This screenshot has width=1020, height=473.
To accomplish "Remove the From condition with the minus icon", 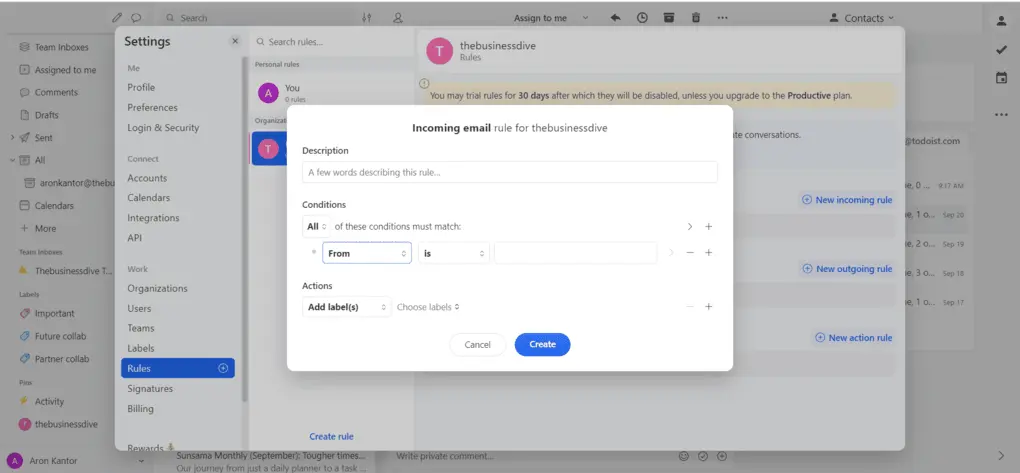I will [x=690, y=253].
